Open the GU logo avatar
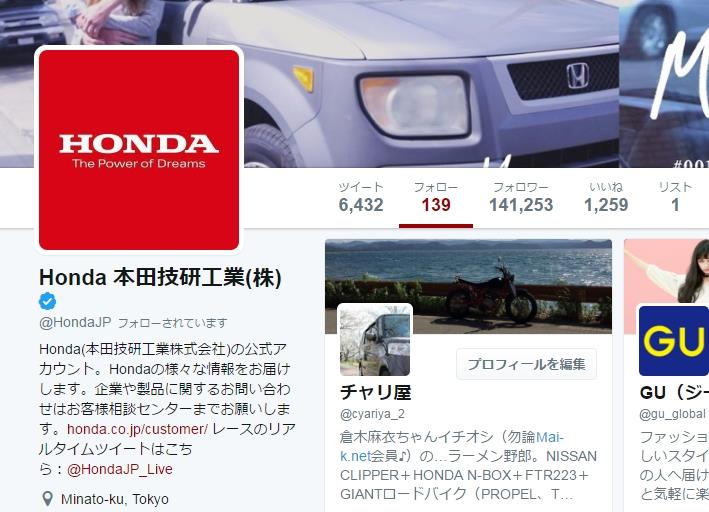The width and height of the screenshot is (709, 512). click(x=674, y=341)
